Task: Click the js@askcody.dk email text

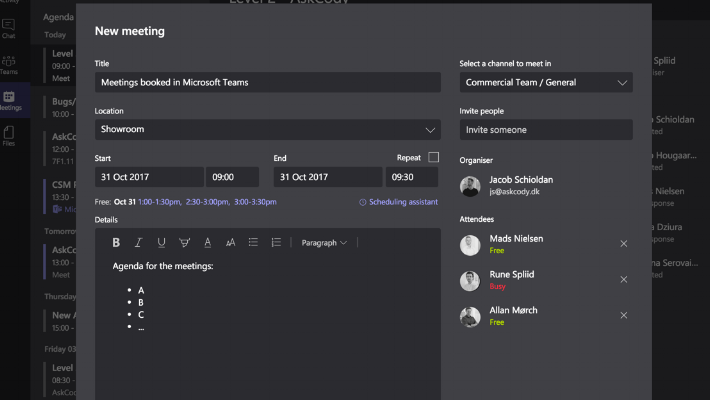Action: 514,192
